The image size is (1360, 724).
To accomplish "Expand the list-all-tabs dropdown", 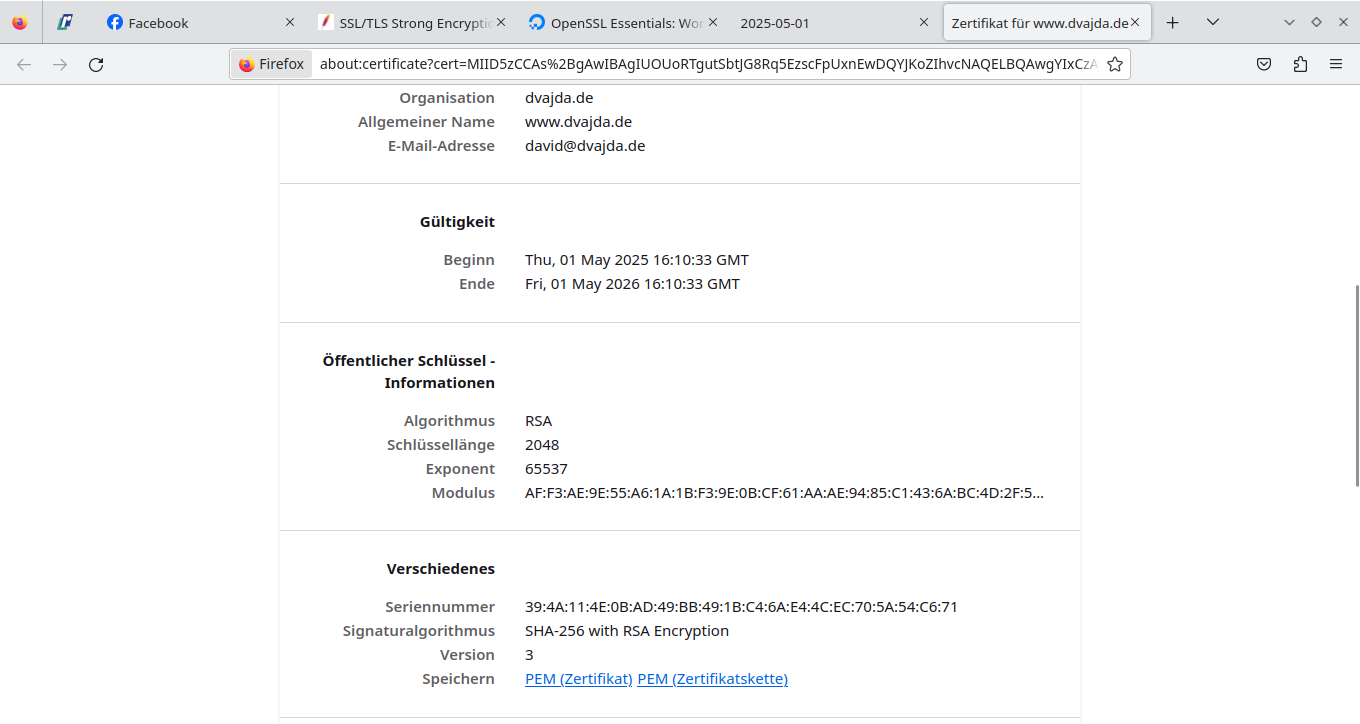I will pos(1212,22).
